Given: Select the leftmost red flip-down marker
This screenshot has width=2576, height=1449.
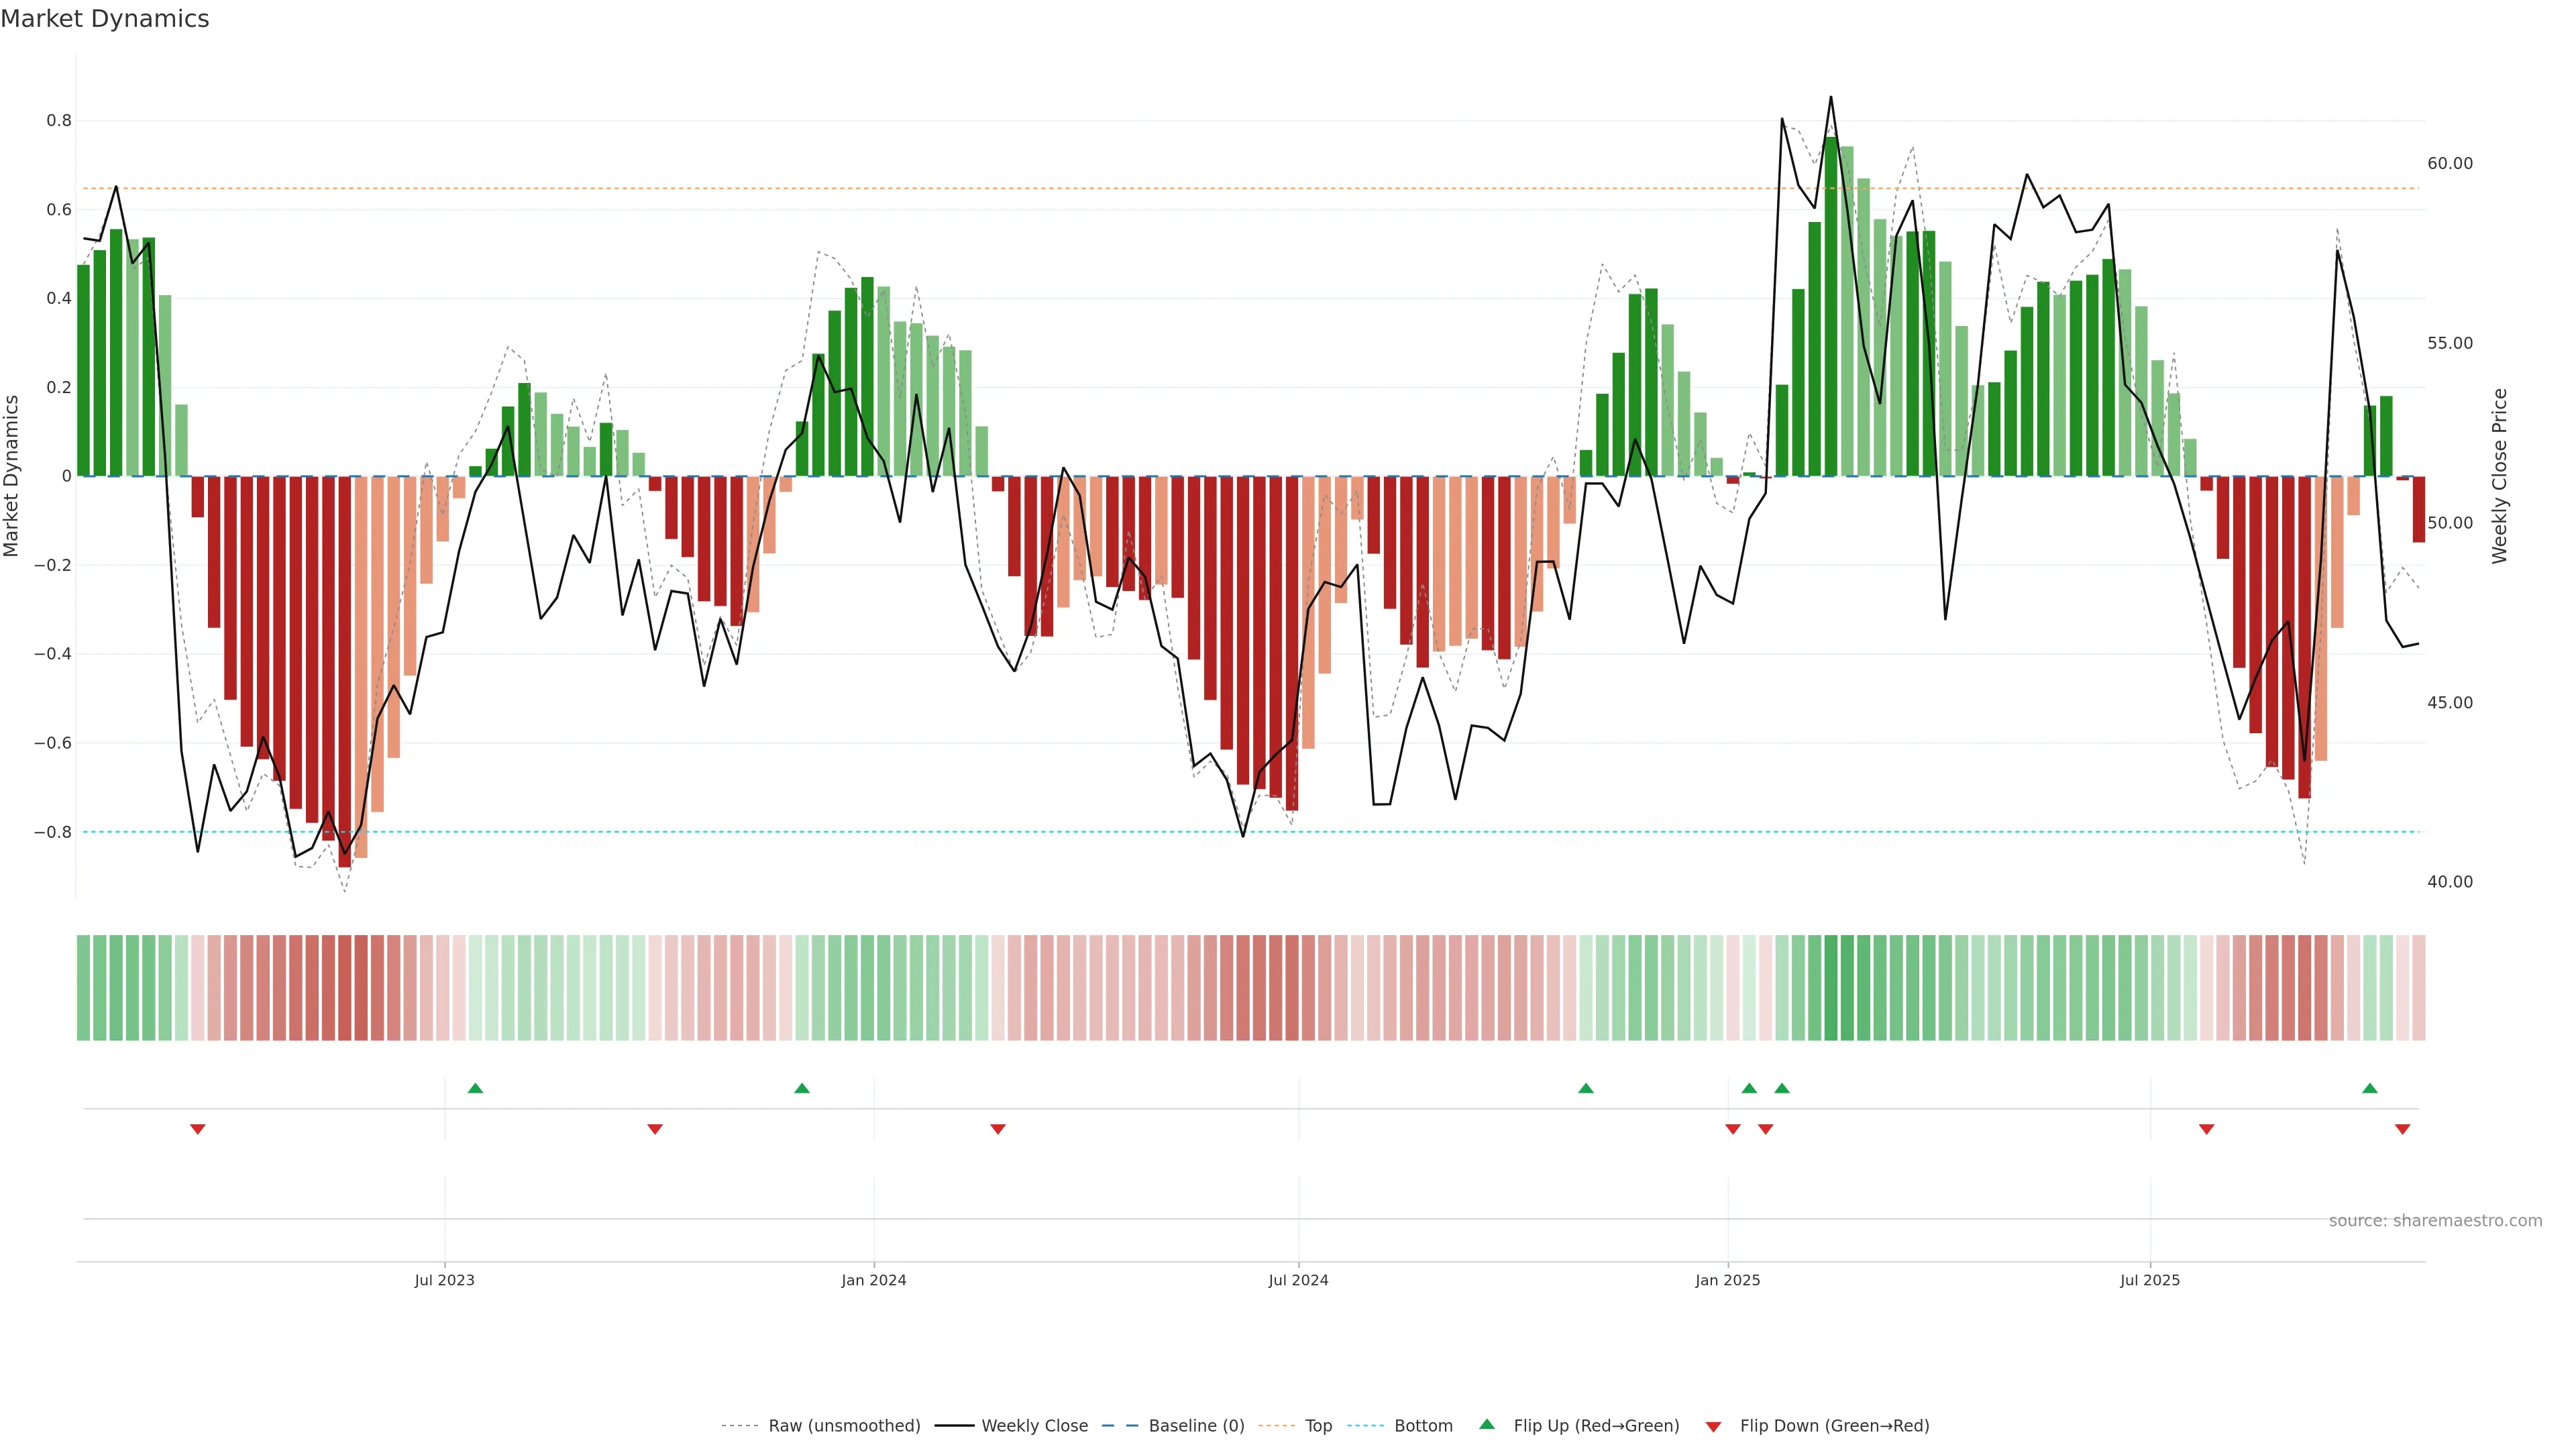Looking at the screenshot, I should point(198,1129).
